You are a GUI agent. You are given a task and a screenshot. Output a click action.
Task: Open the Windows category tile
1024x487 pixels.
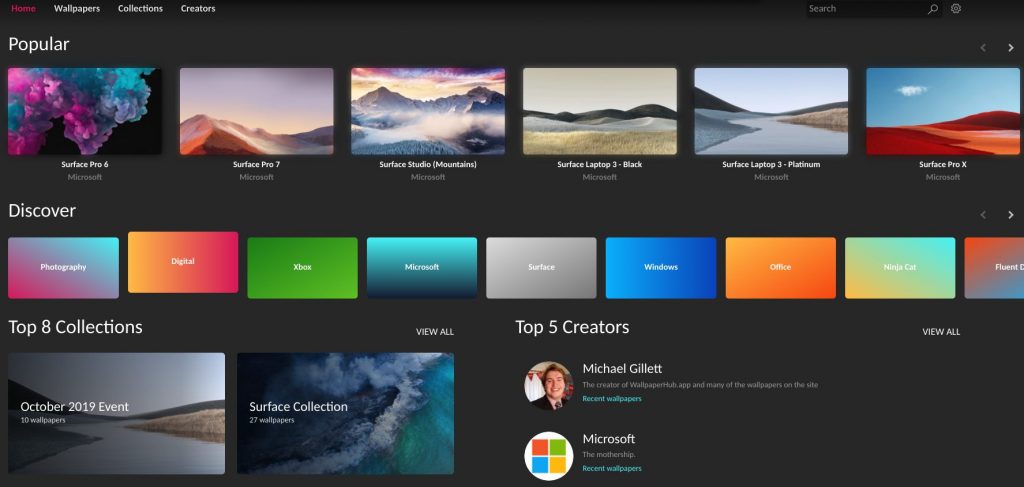coord(661,268)
